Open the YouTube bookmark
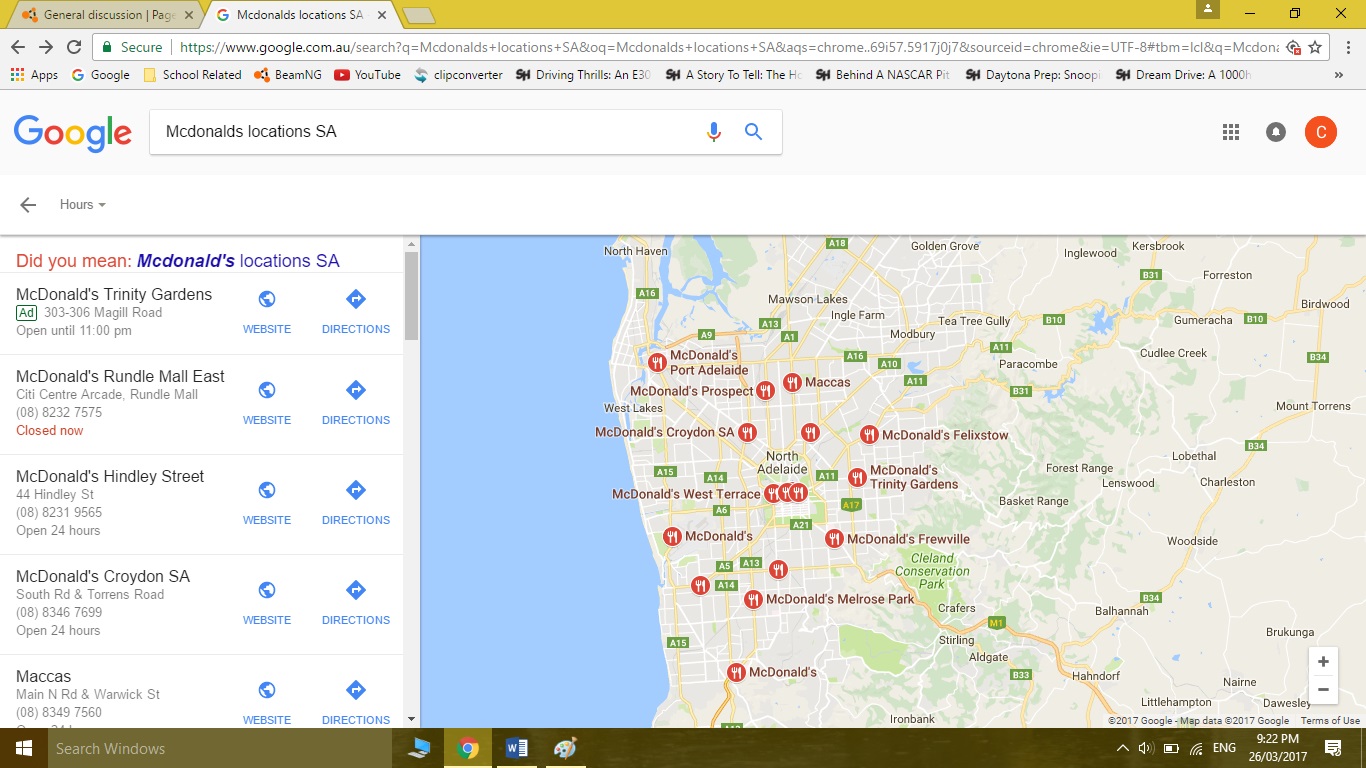This screenshot has height=768, width=1366. (367, 75)
